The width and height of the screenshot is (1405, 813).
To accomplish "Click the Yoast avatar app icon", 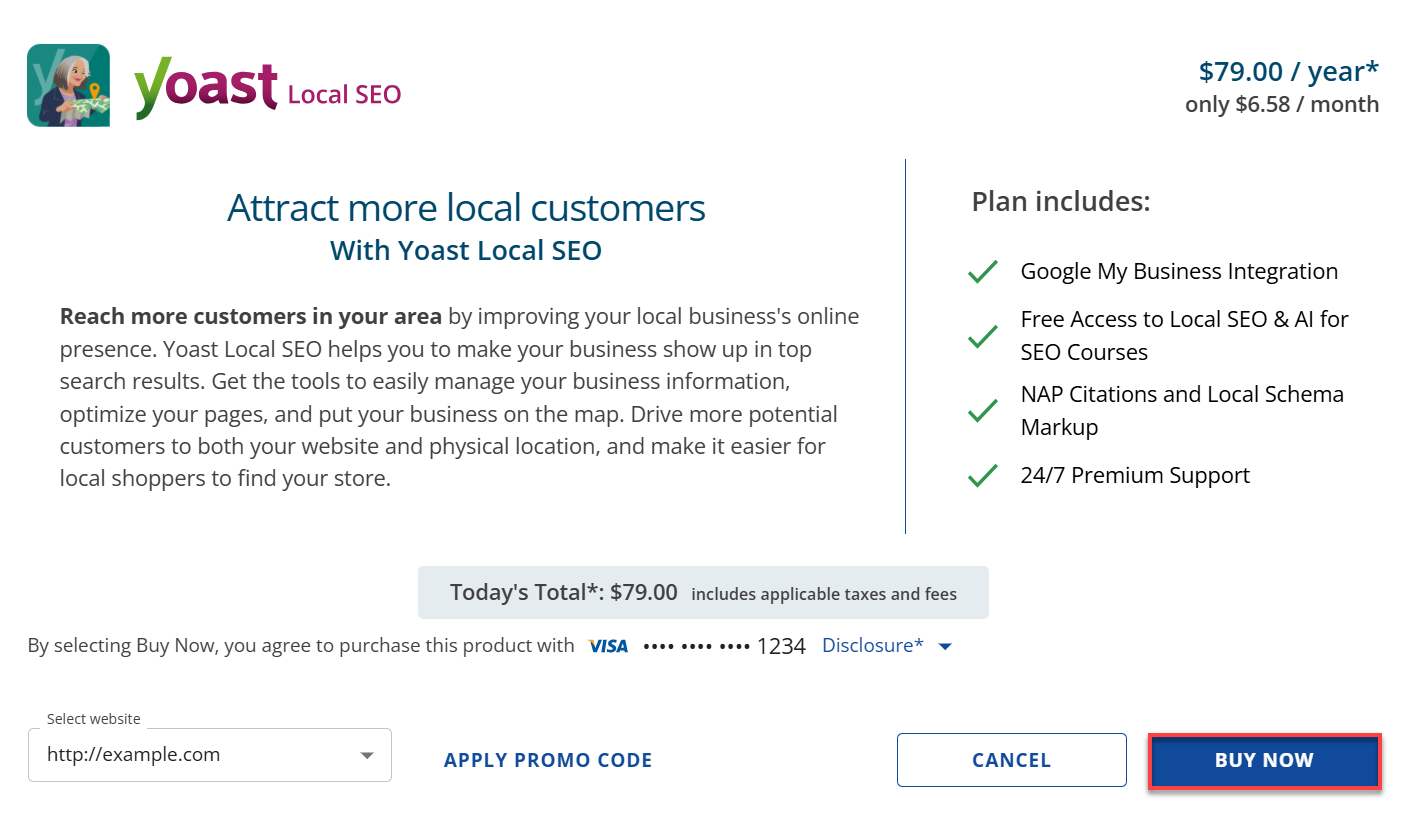I will click(x=68, y=85).
